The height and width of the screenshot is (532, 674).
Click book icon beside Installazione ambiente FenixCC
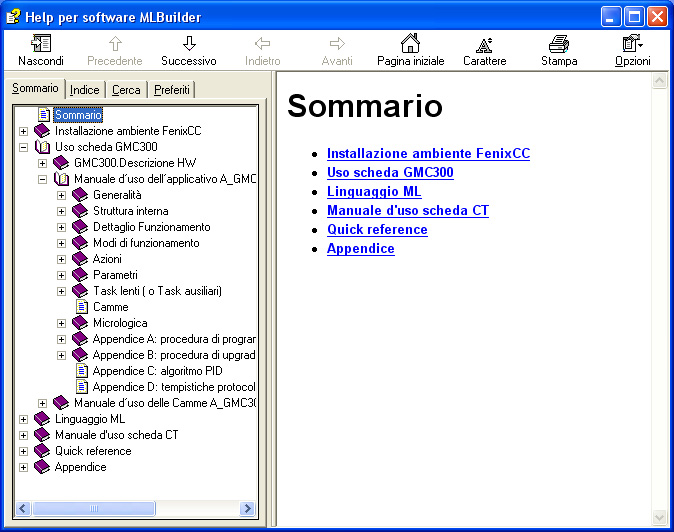coord(42,131)
